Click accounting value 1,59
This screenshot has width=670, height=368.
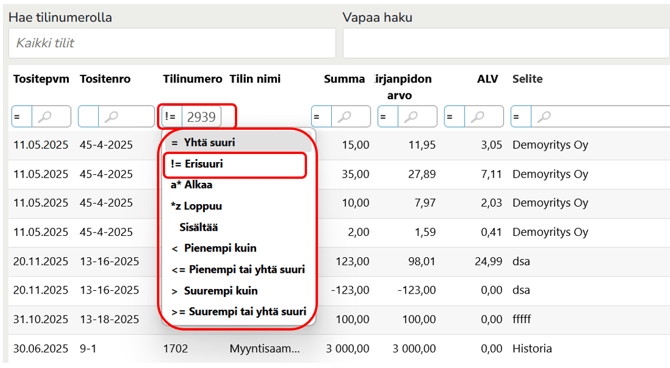point(425,233)
